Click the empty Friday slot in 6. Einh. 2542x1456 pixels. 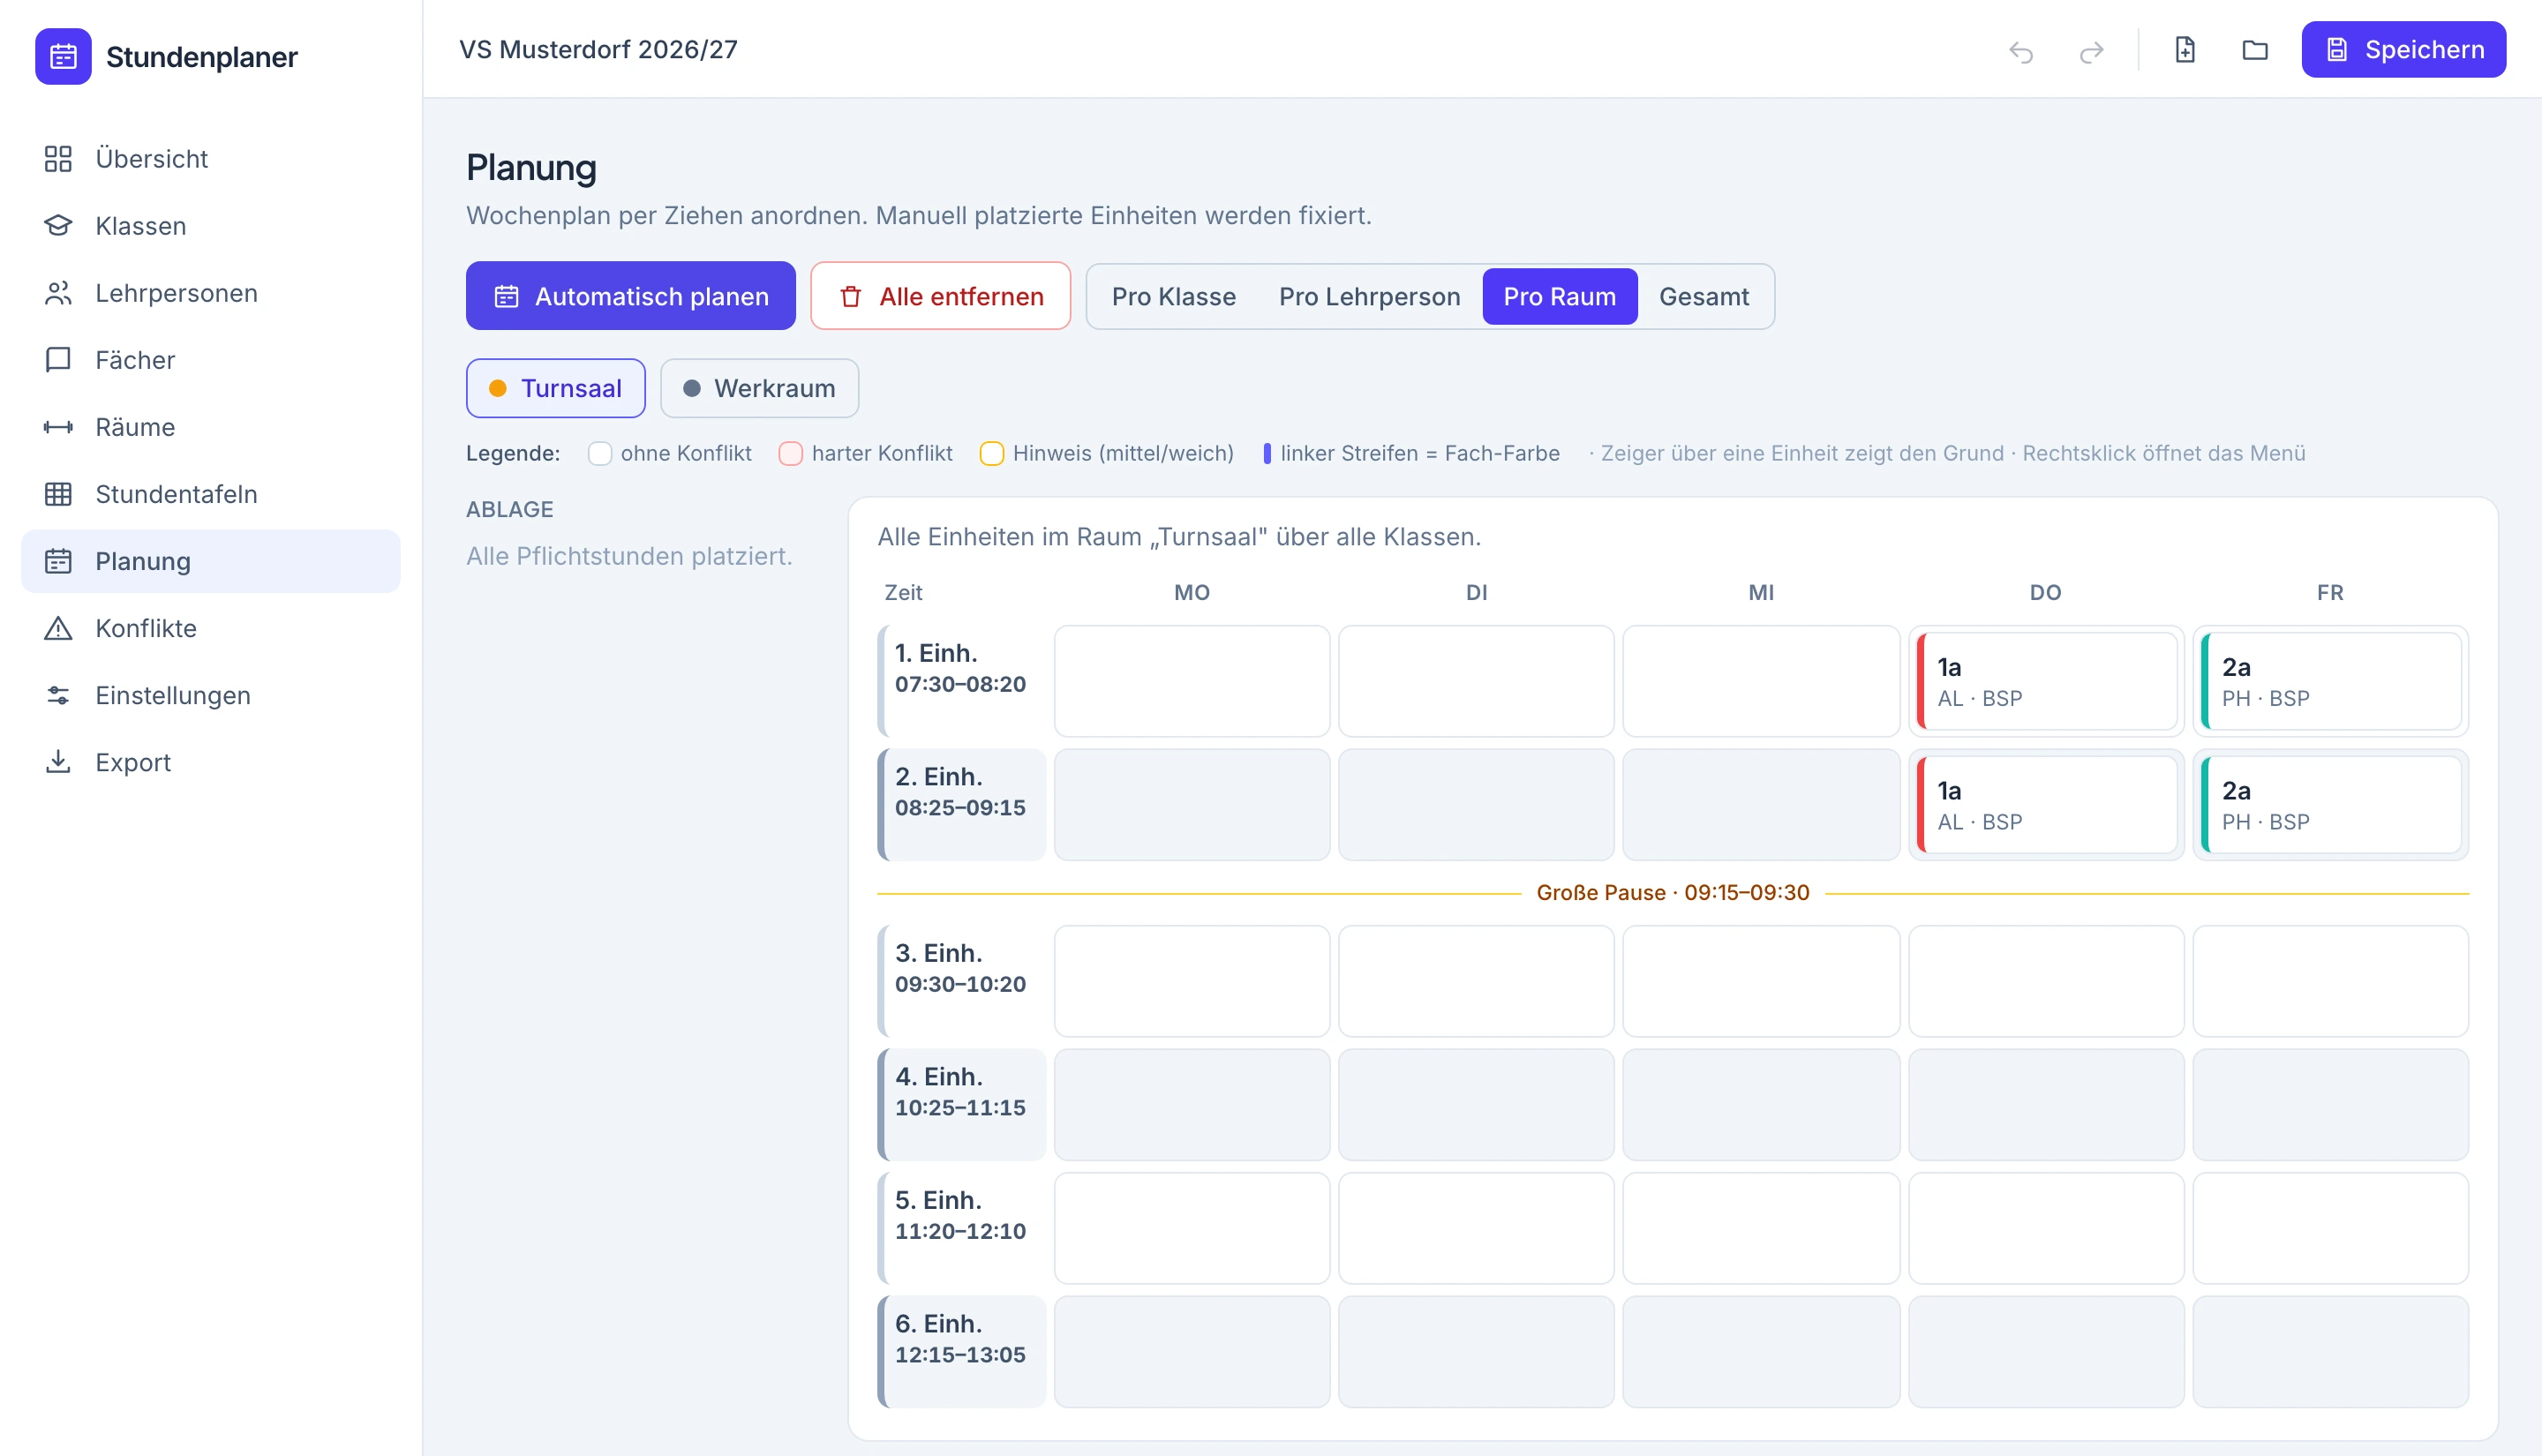[x=2330, y=1352]
